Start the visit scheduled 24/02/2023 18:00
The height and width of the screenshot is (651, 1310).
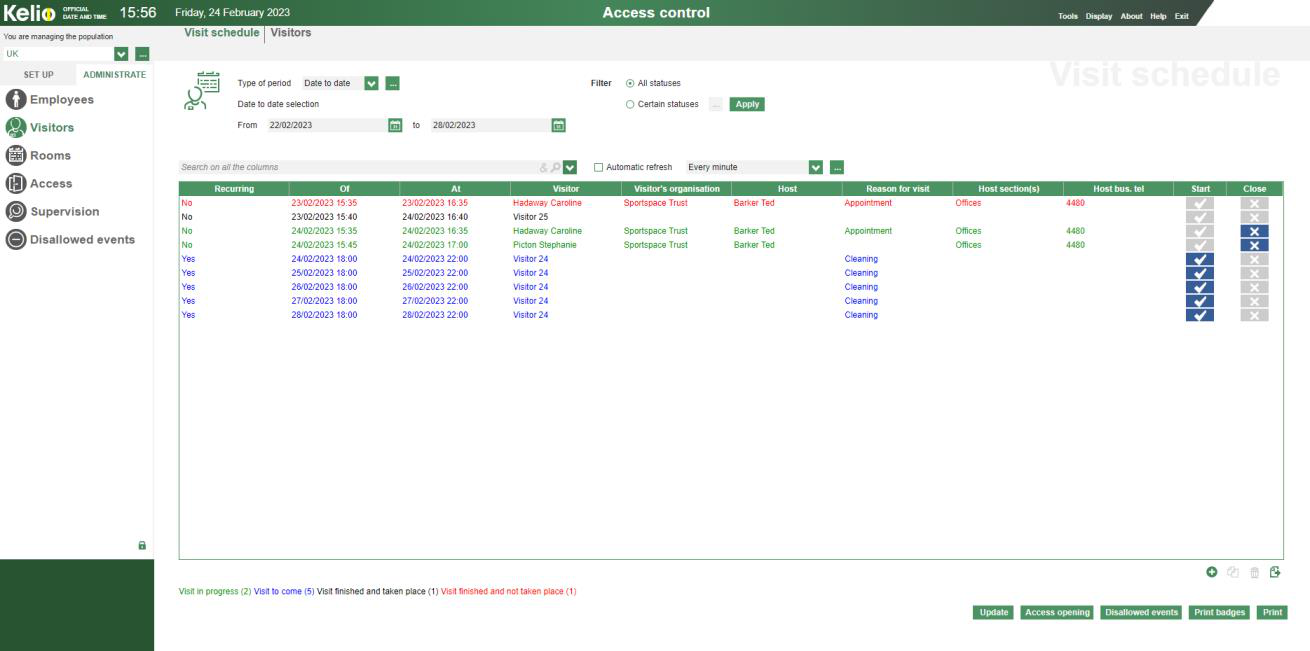pos(1201,259)
